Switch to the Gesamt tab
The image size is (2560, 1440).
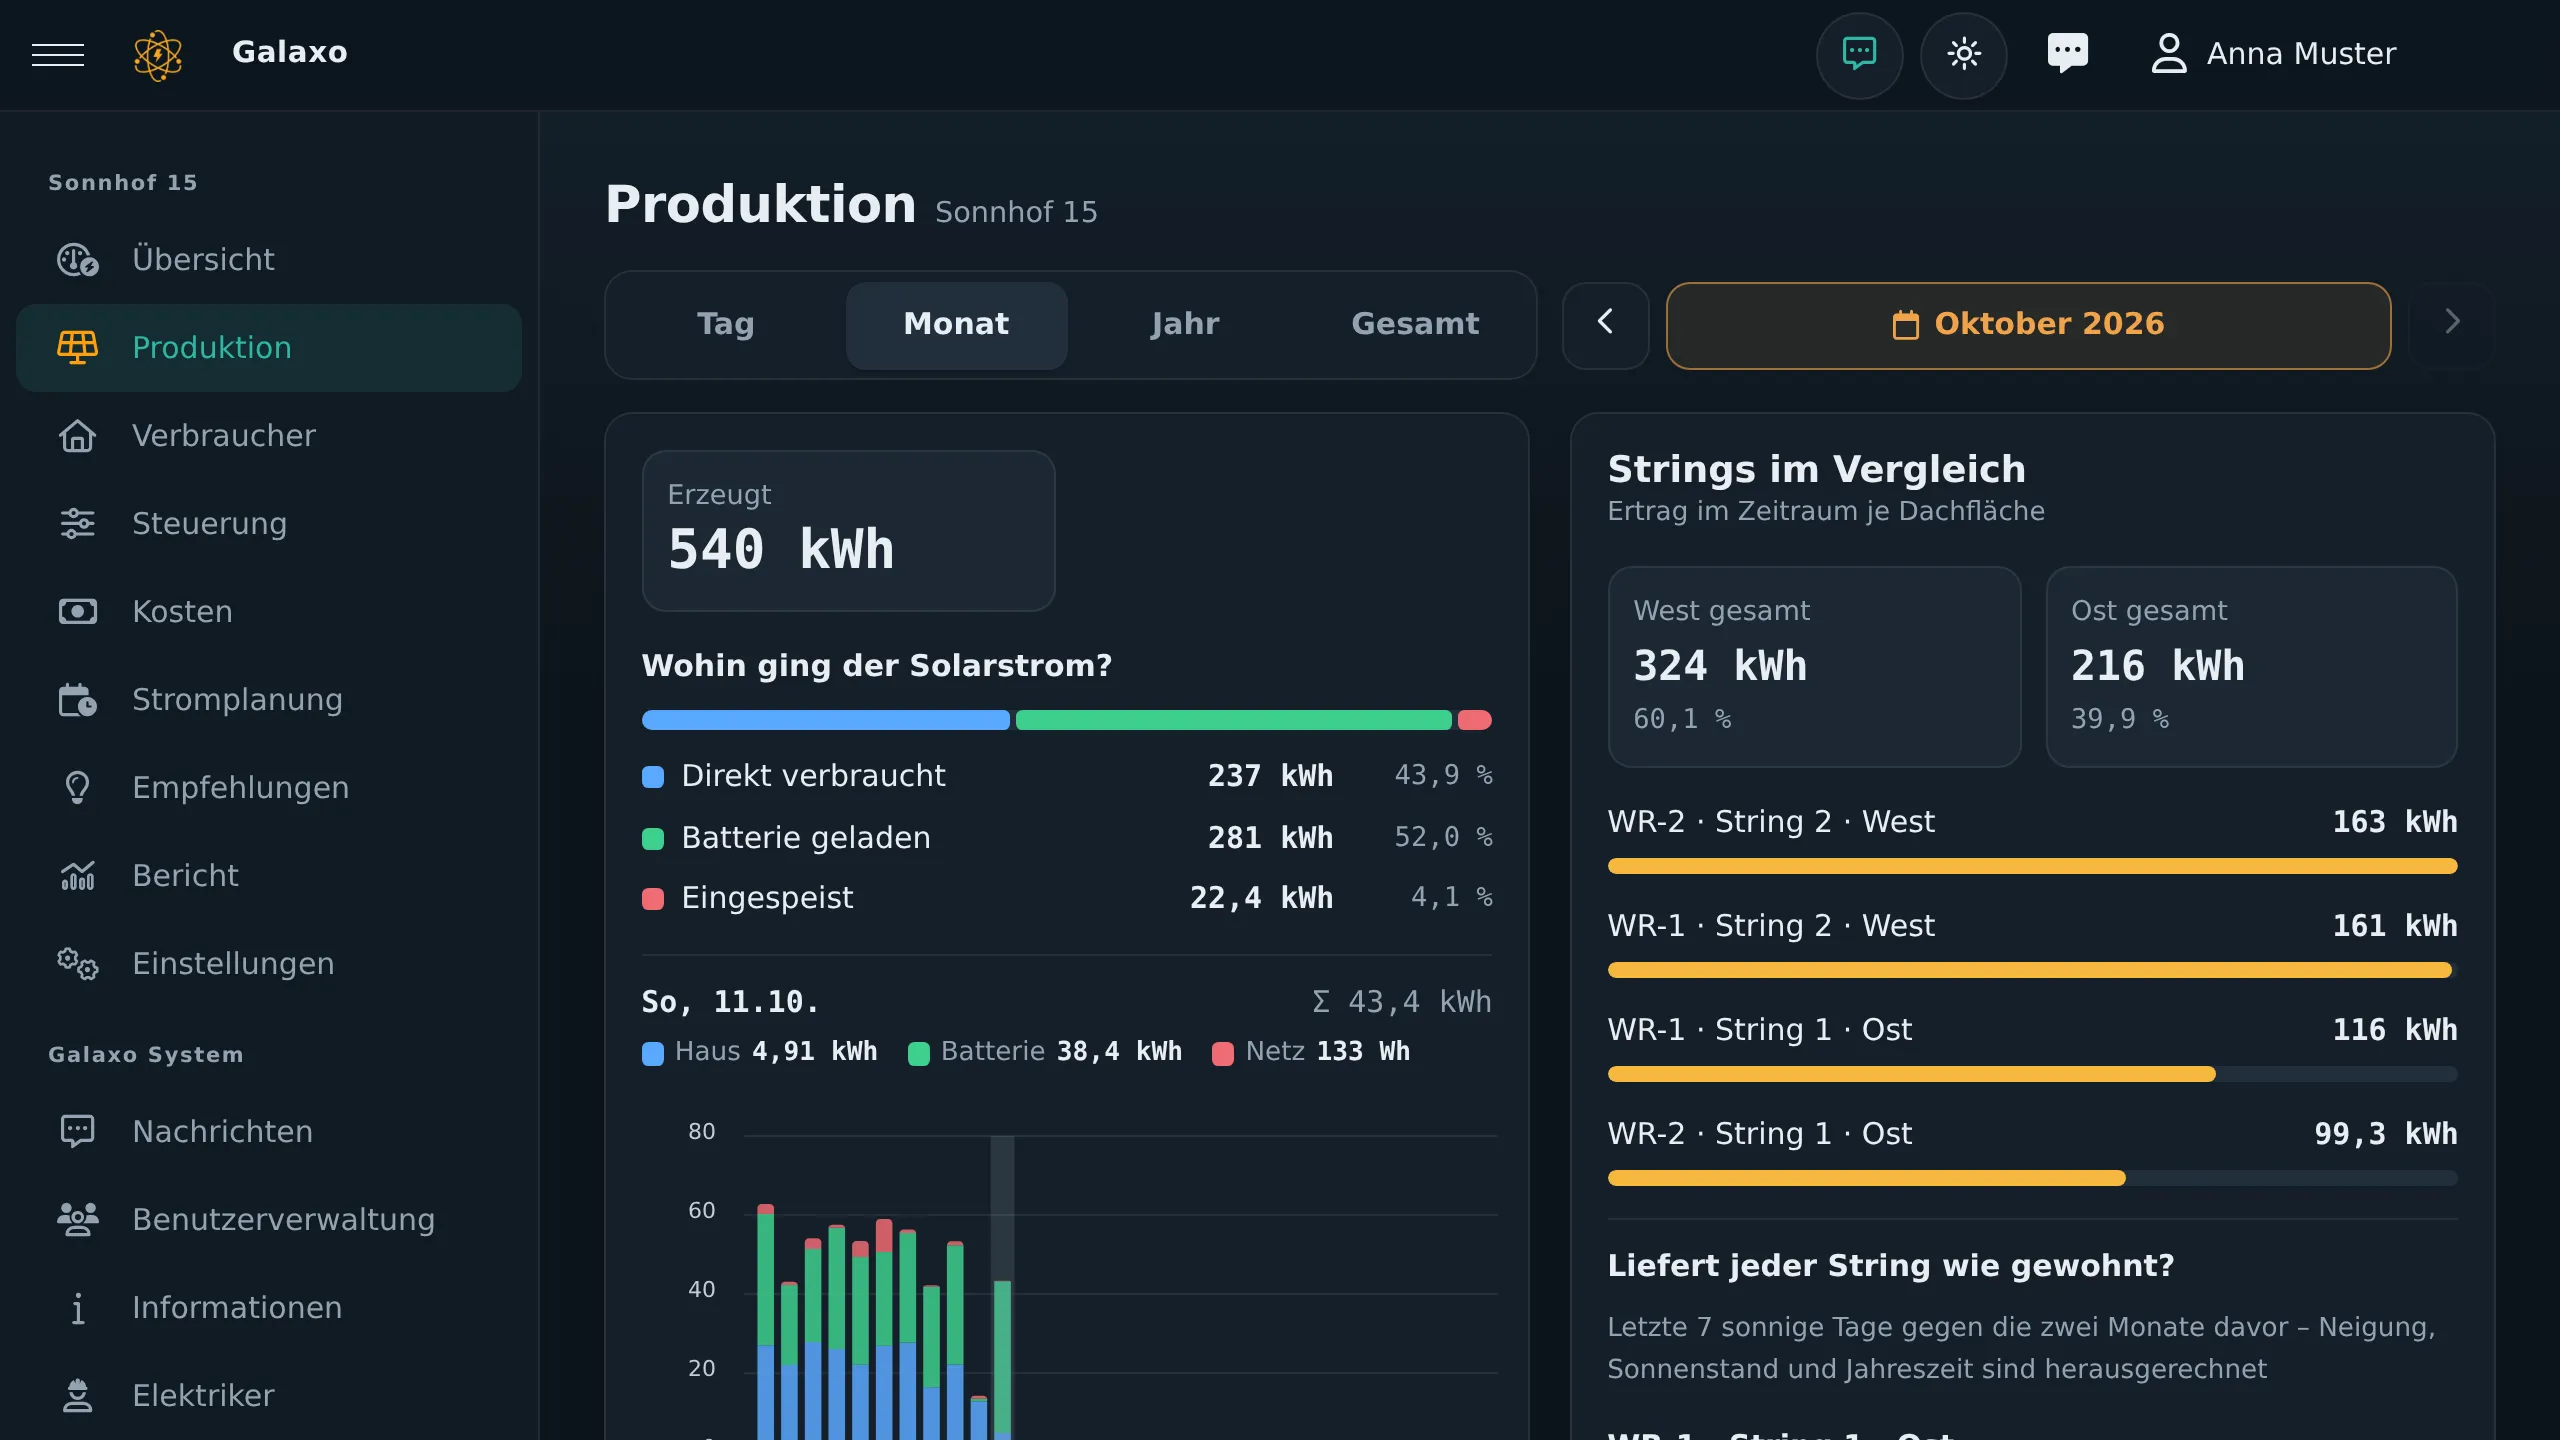[x=1415, y=325]
